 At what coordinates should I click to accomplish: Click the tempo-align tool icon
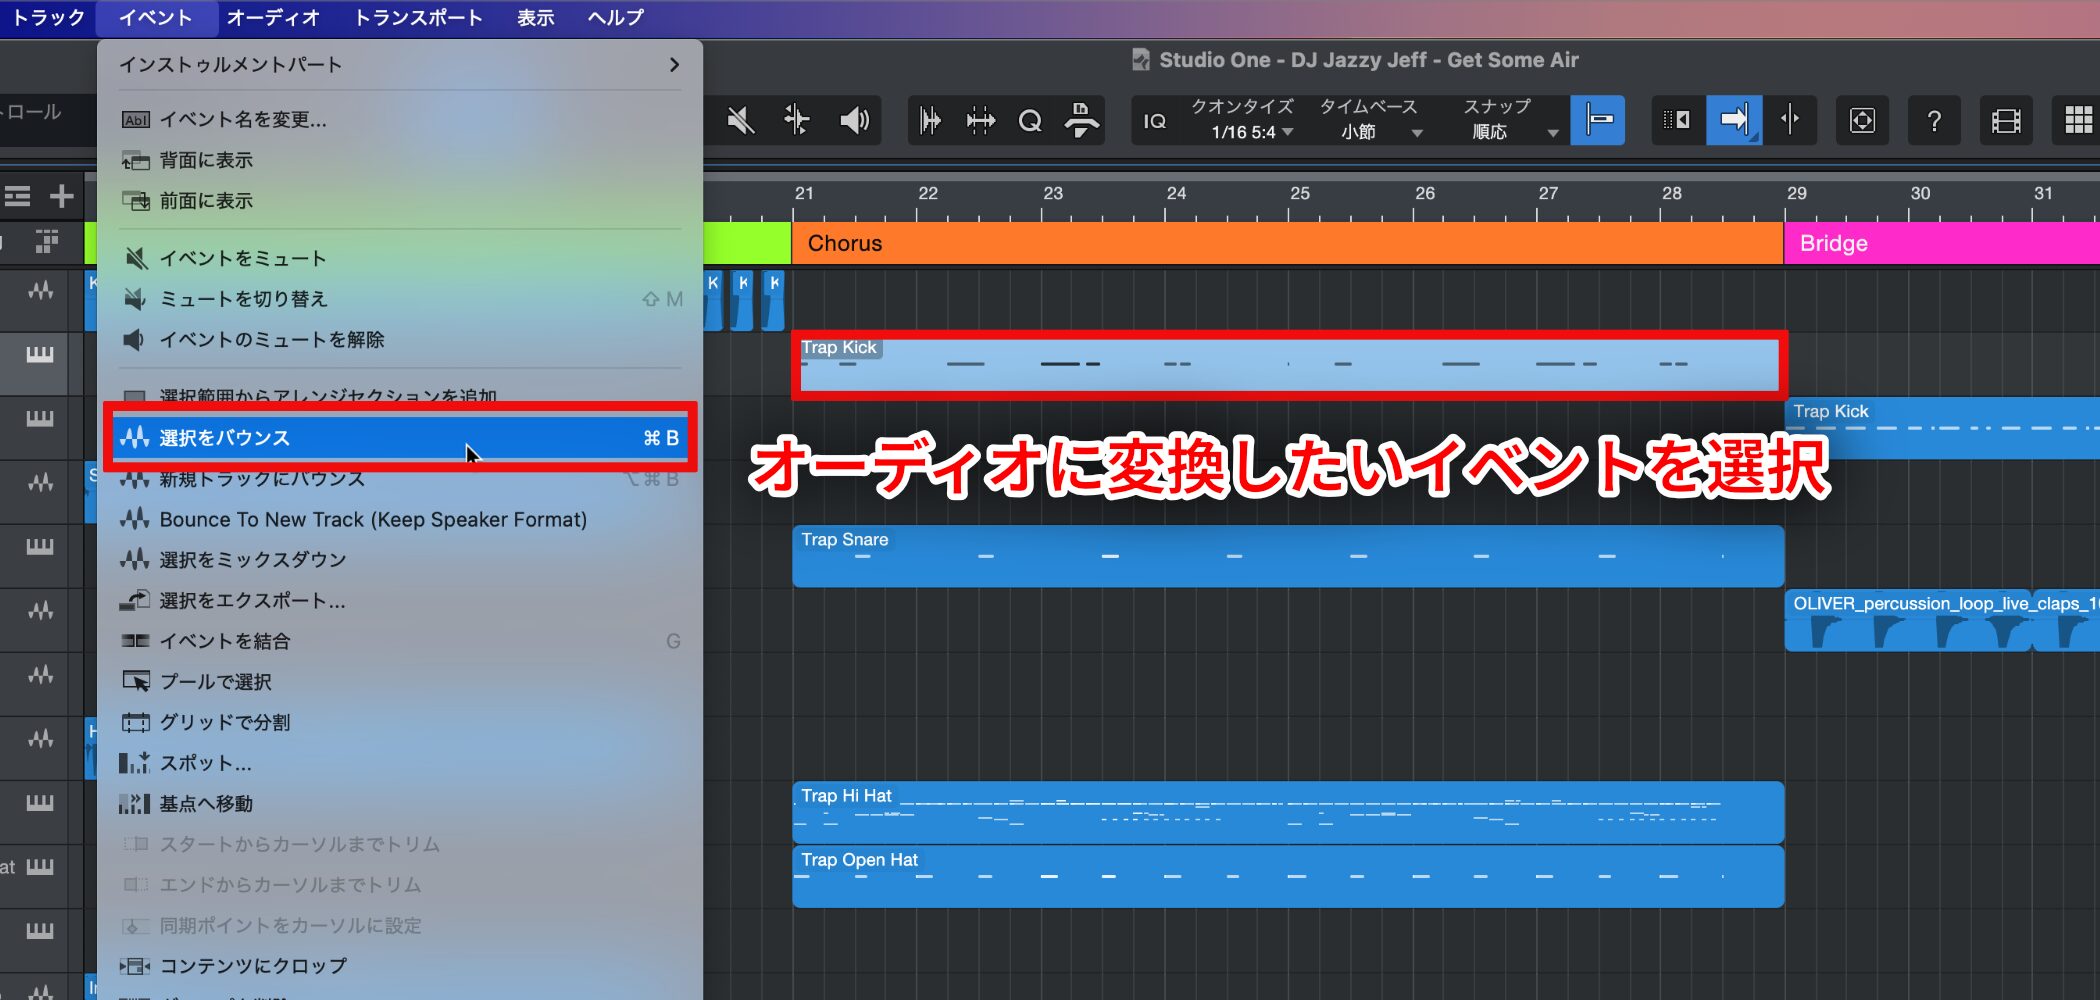[1081, 121]
